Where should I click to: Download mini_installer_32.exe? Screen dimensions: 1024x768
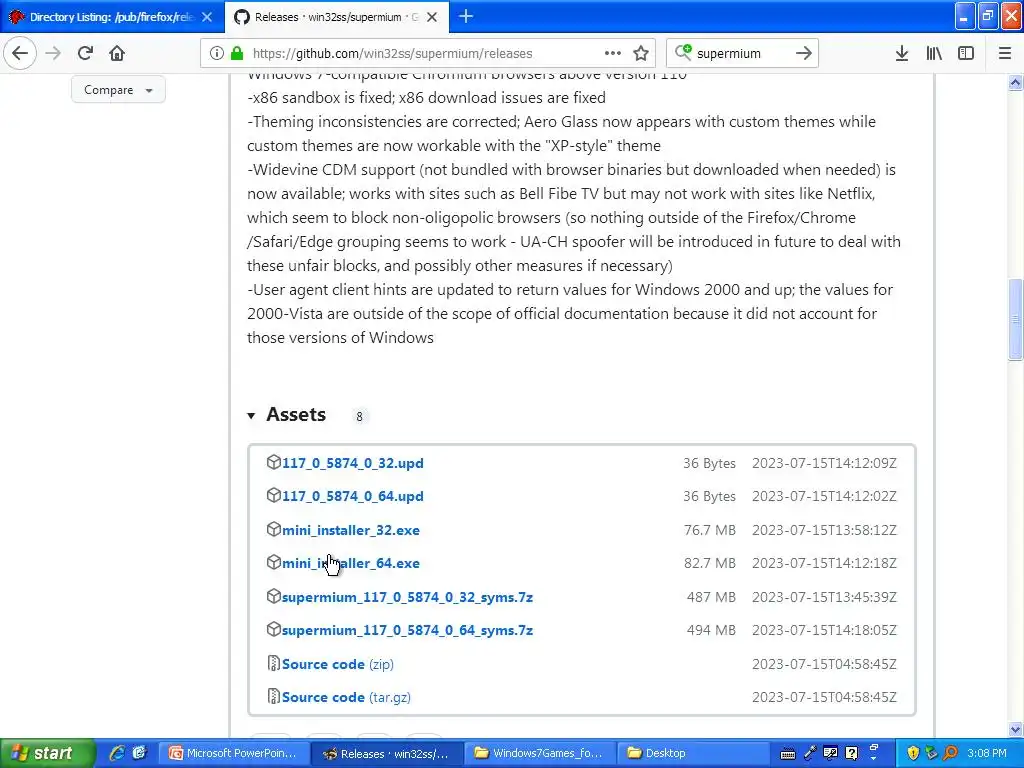pos(351,530)
